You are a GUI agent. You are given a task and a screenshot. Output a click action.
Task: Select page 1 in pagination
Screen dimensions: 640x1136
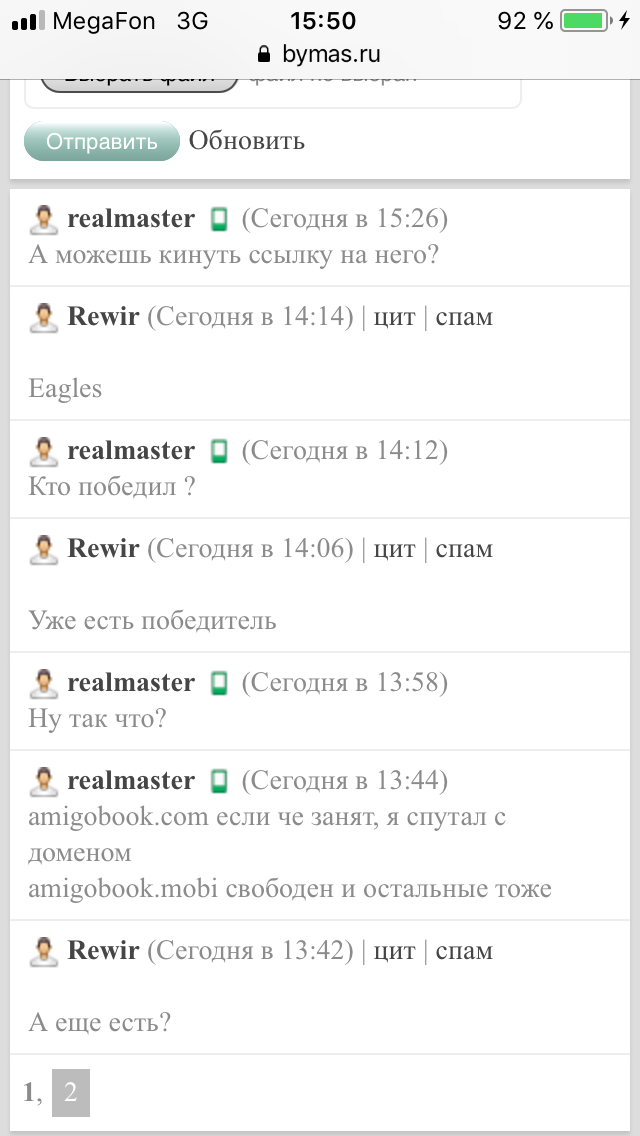coord(29,1093)
